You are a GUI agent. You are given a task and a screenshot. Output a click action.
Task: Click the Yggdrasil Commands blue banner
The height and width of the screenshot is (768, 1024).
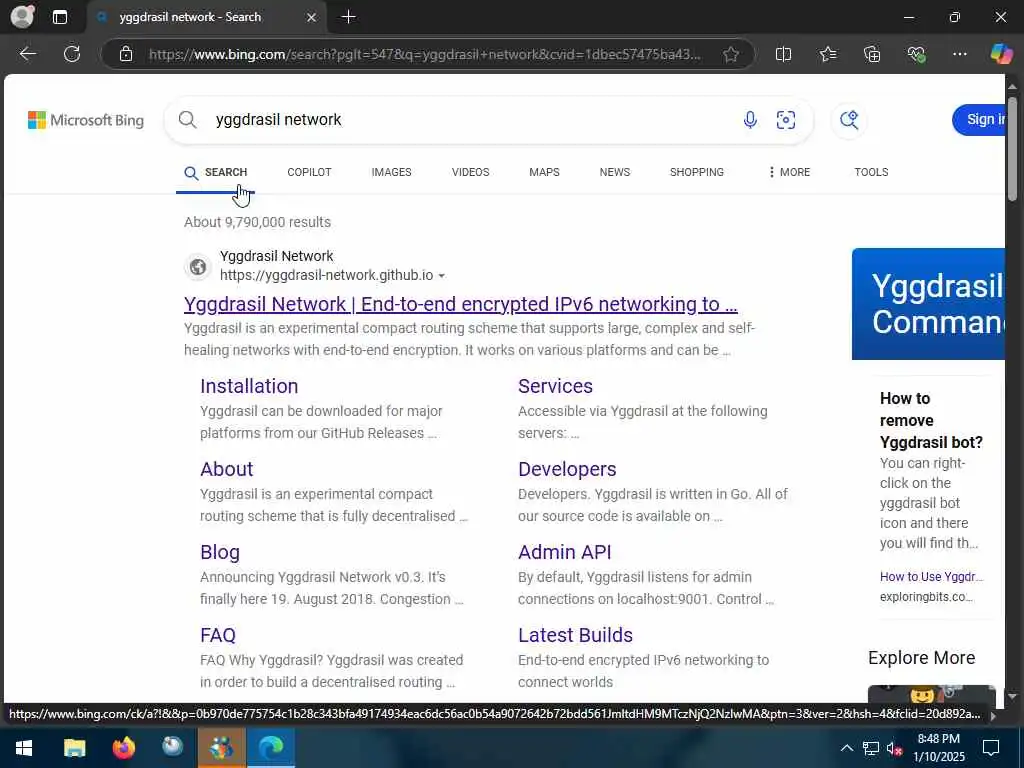pos(928,304)
